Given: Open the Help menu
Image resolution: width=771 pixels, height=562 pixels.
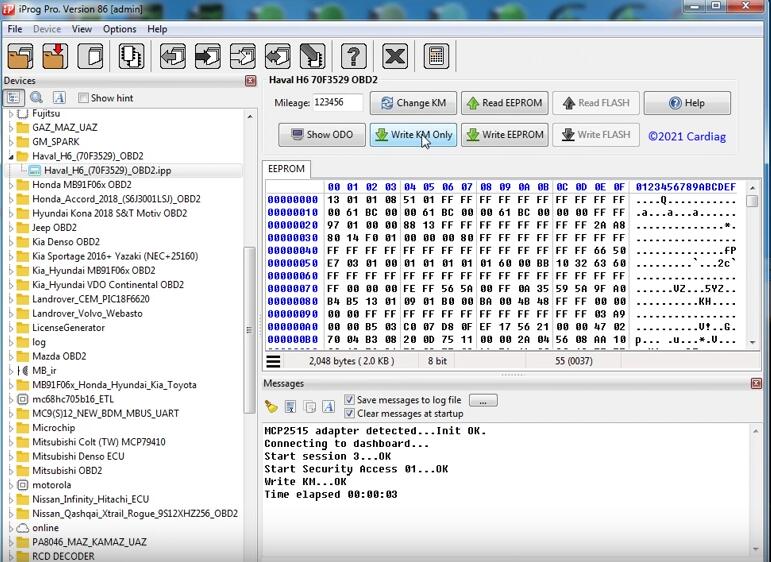Looking at the screenshot, I should click(157, 29).
